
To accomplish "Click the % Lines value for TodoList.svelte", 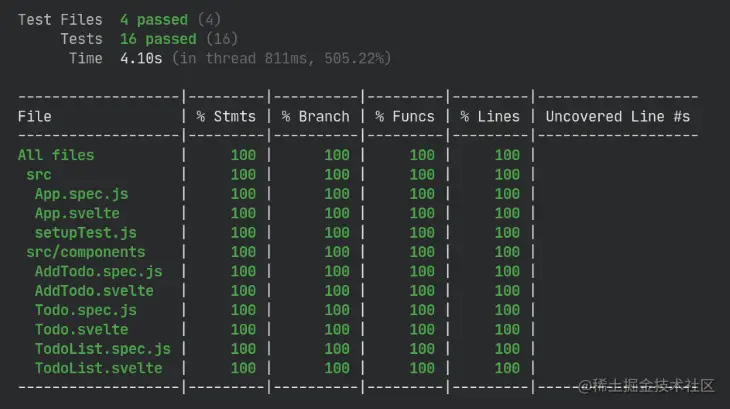I will coord(507,368).
